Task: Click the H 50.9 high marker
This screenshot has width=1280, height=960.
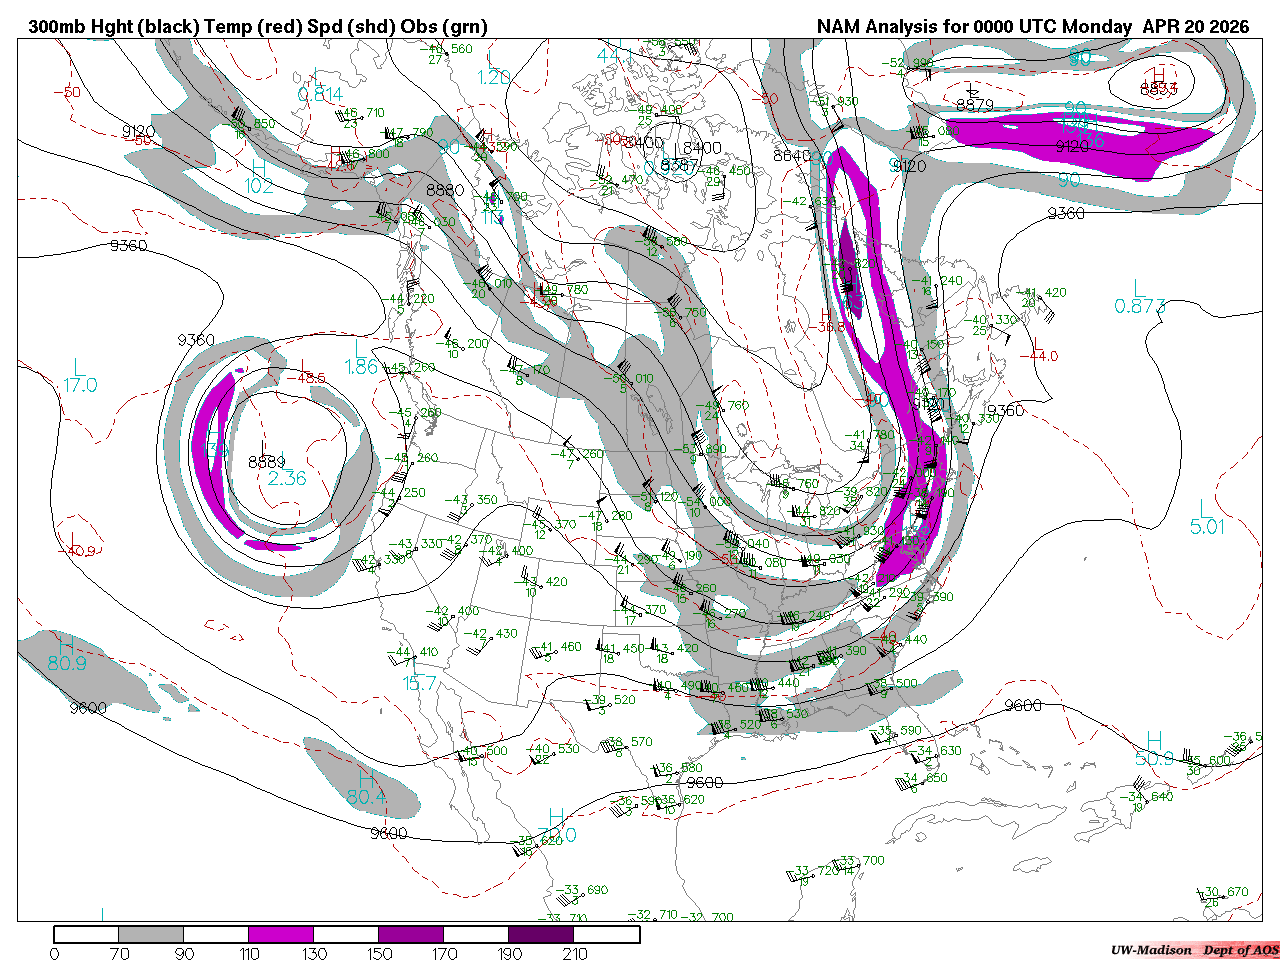Action: [1154, 749]
